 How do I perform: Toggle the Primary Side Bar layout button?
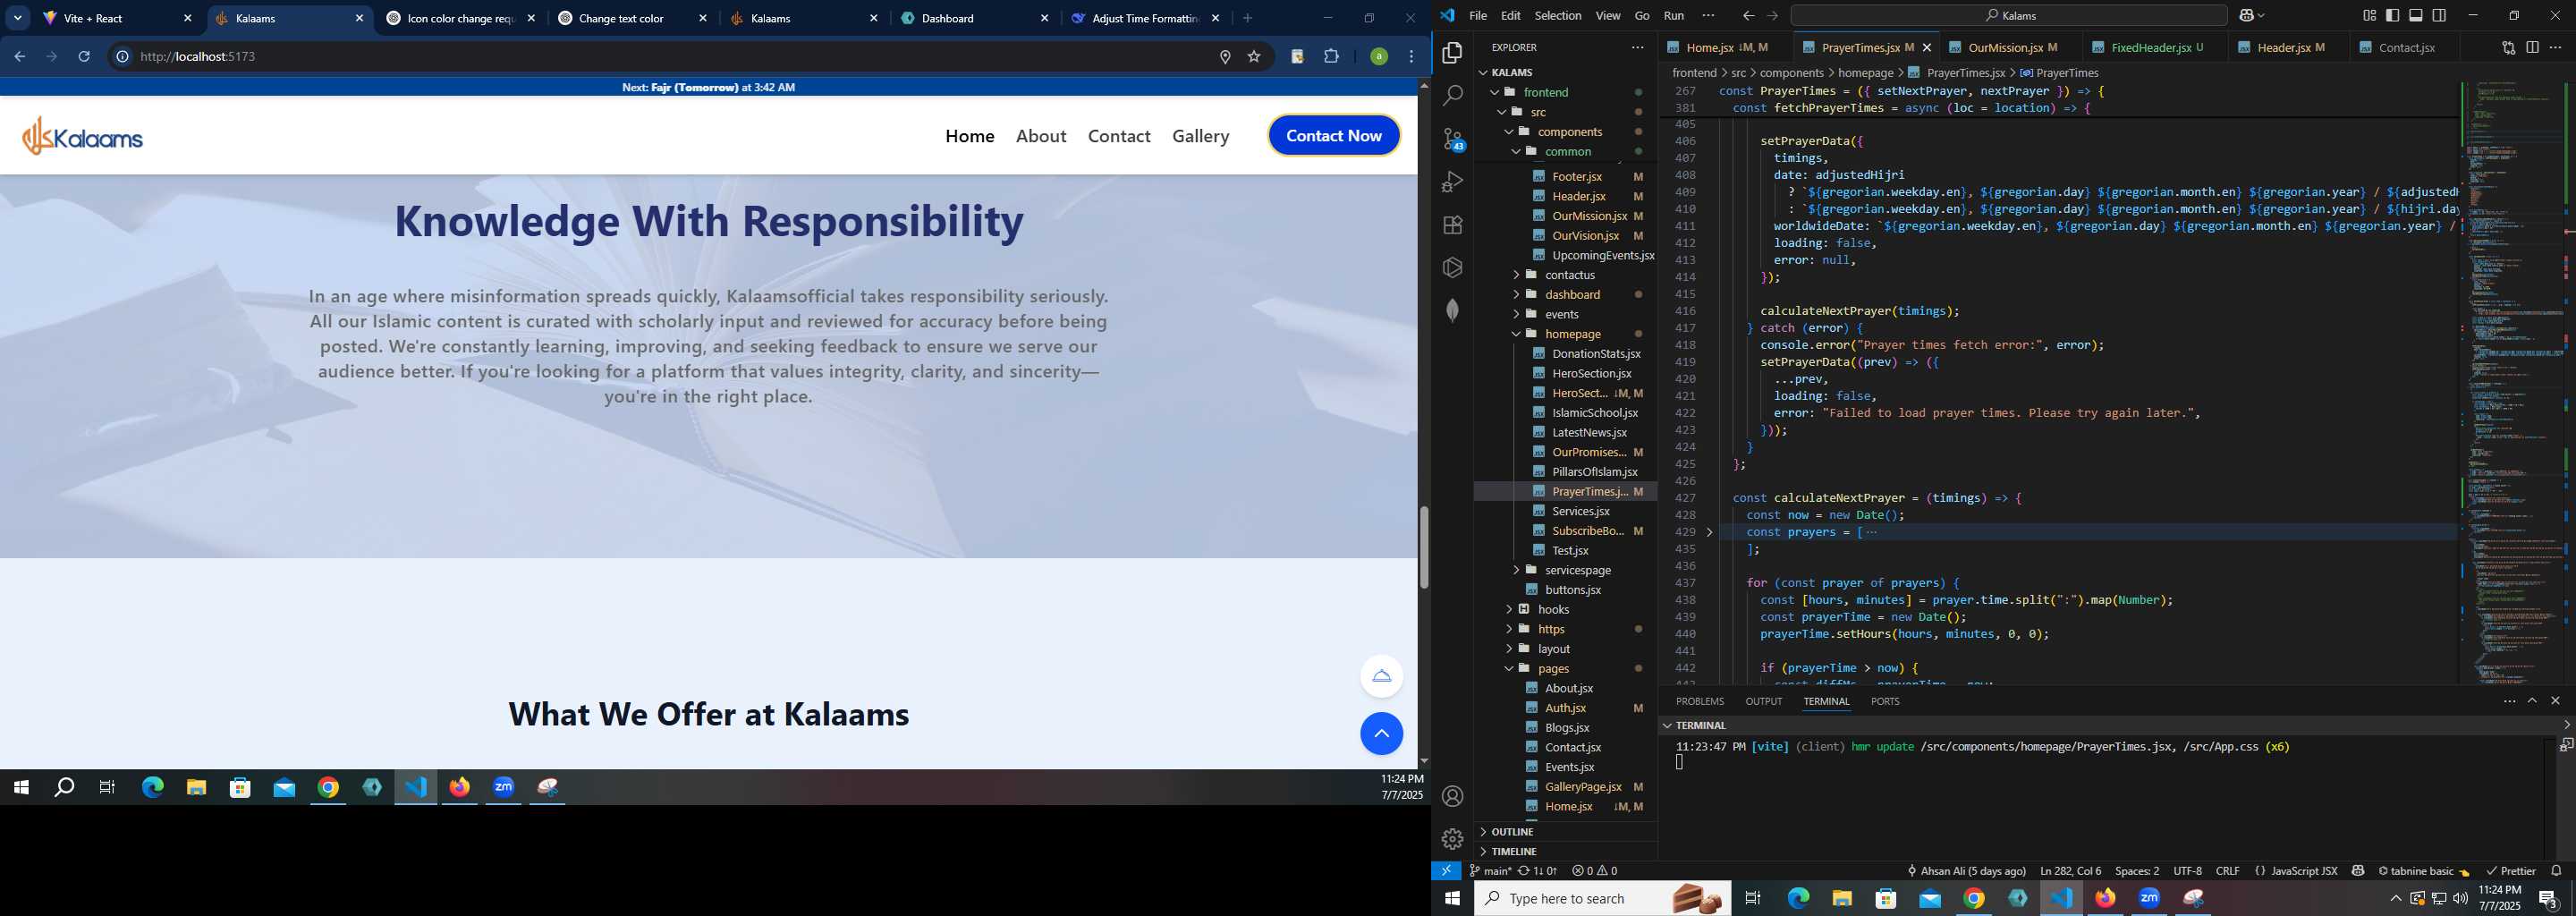[x=2392, y=15]
